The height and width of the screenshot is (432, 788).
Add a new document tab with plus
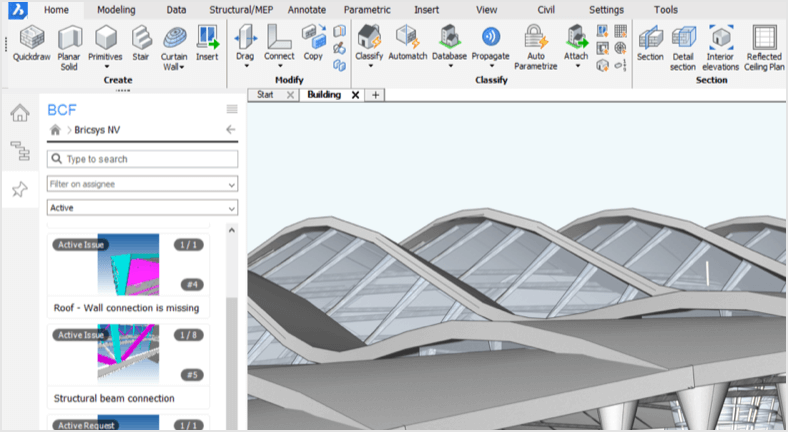375,95
